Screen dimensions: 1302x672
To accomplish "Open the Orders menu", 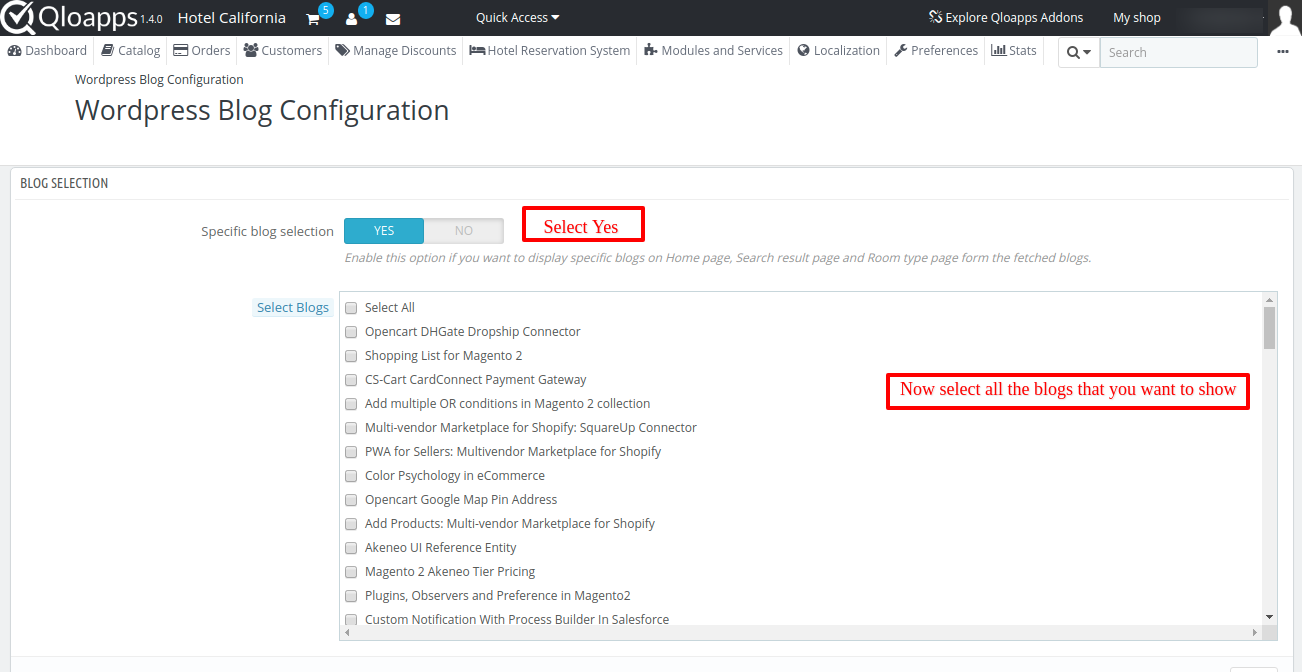I will 202,50.
